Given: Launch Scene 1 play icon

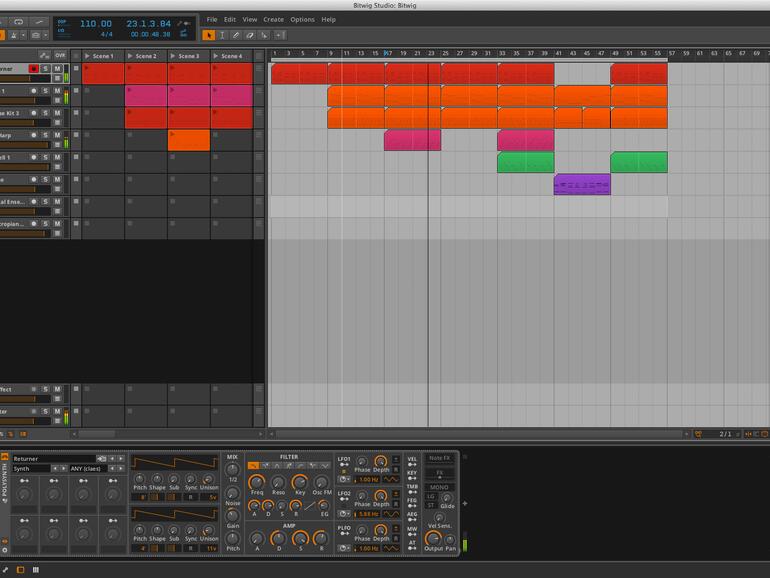Looking at the screenshot, I should point(88,56).
